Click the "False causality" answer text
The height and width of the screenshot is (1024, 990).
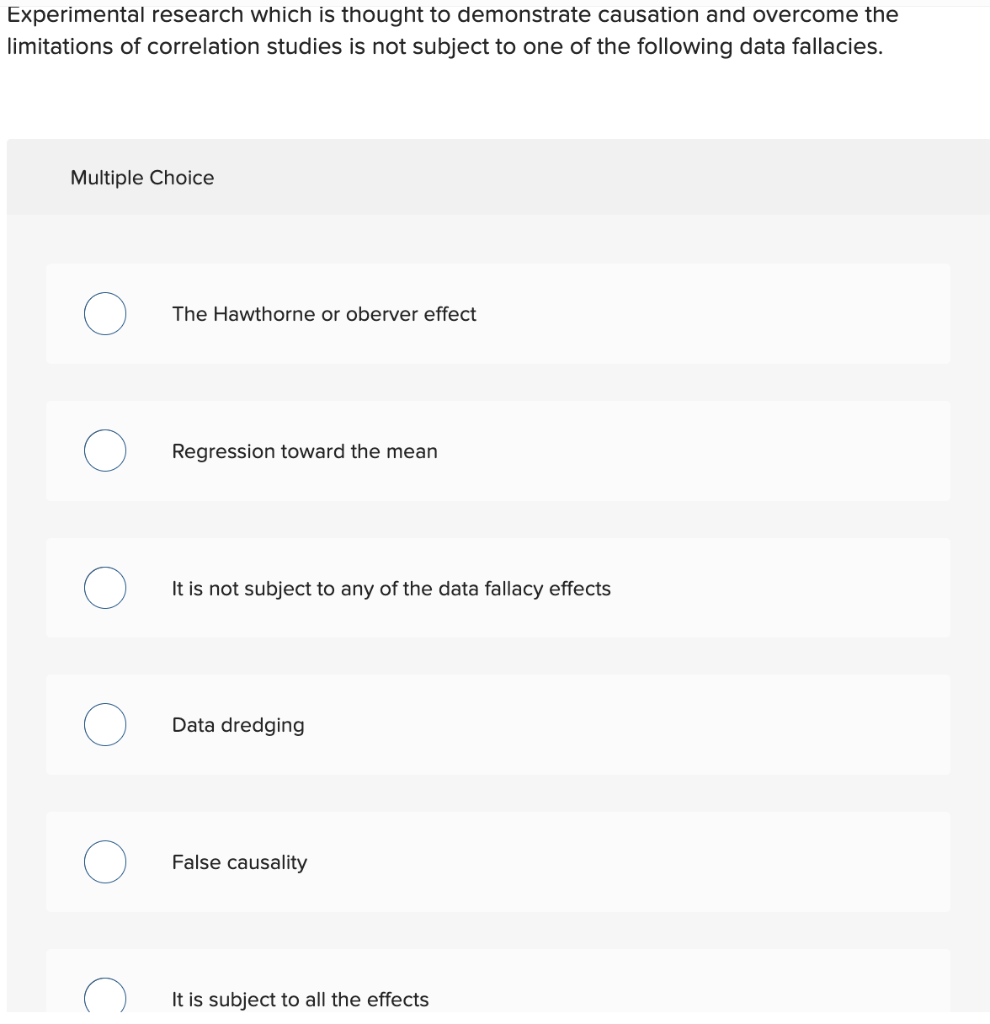click(x=239, y=862)
